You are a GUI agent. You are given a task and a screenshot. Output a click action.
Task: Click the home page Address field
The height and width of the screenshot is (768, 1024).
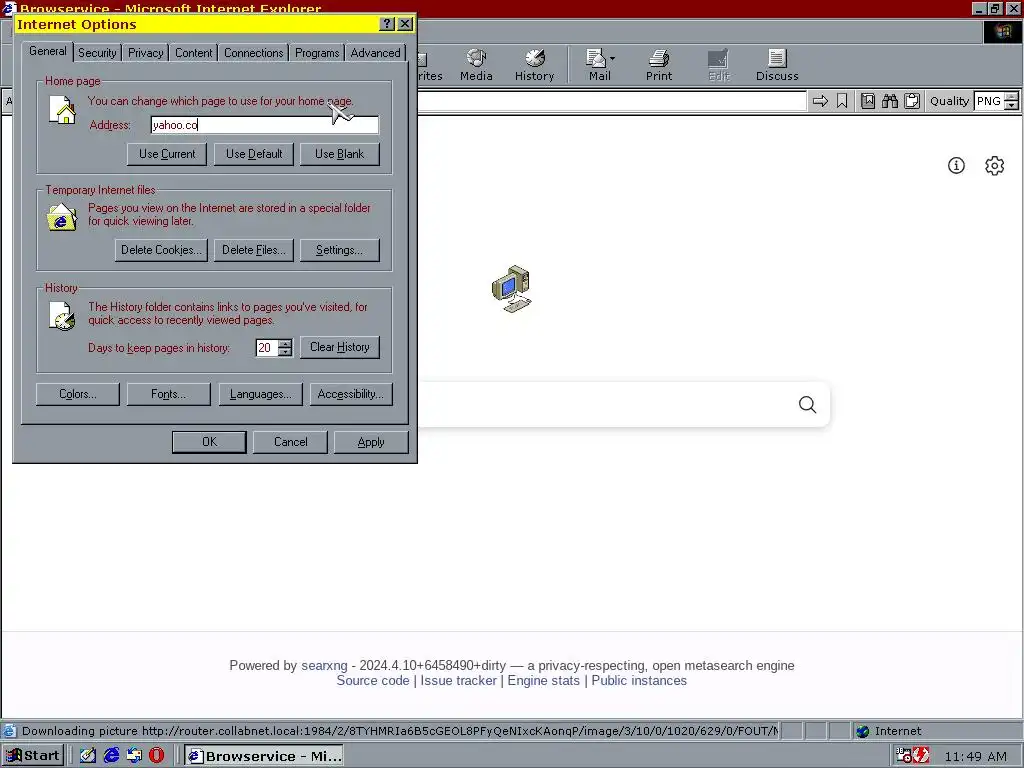coord(264,125)
